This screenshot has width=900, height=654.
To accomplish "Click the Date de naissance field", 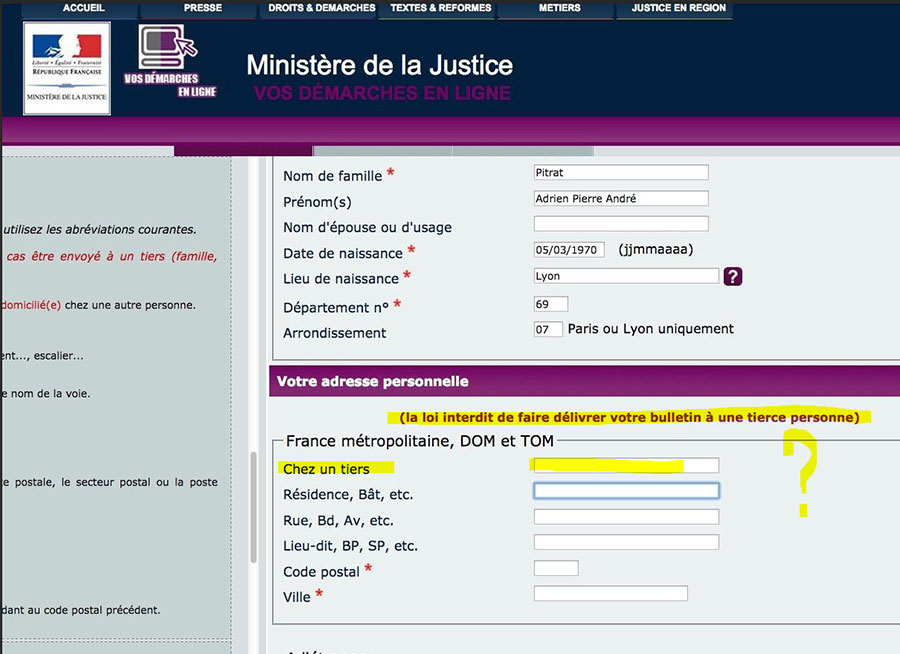I will click(569, 250).
